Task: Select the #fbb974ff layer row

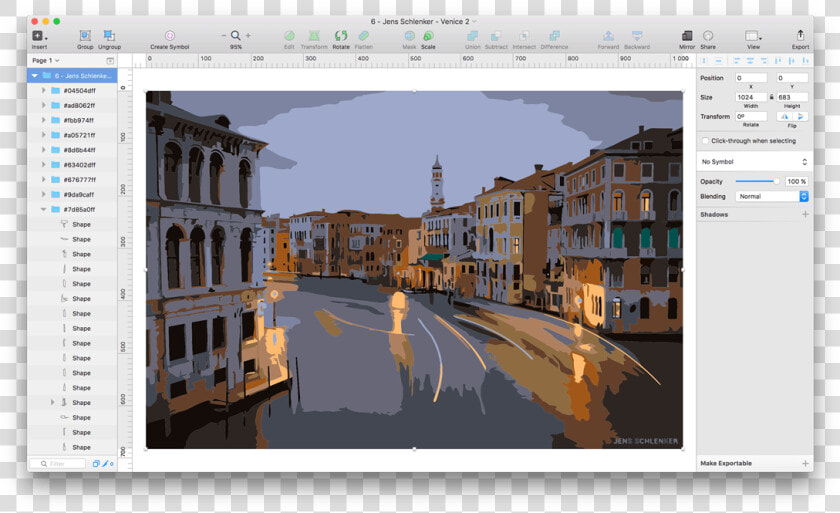Action: click(72, 120)
